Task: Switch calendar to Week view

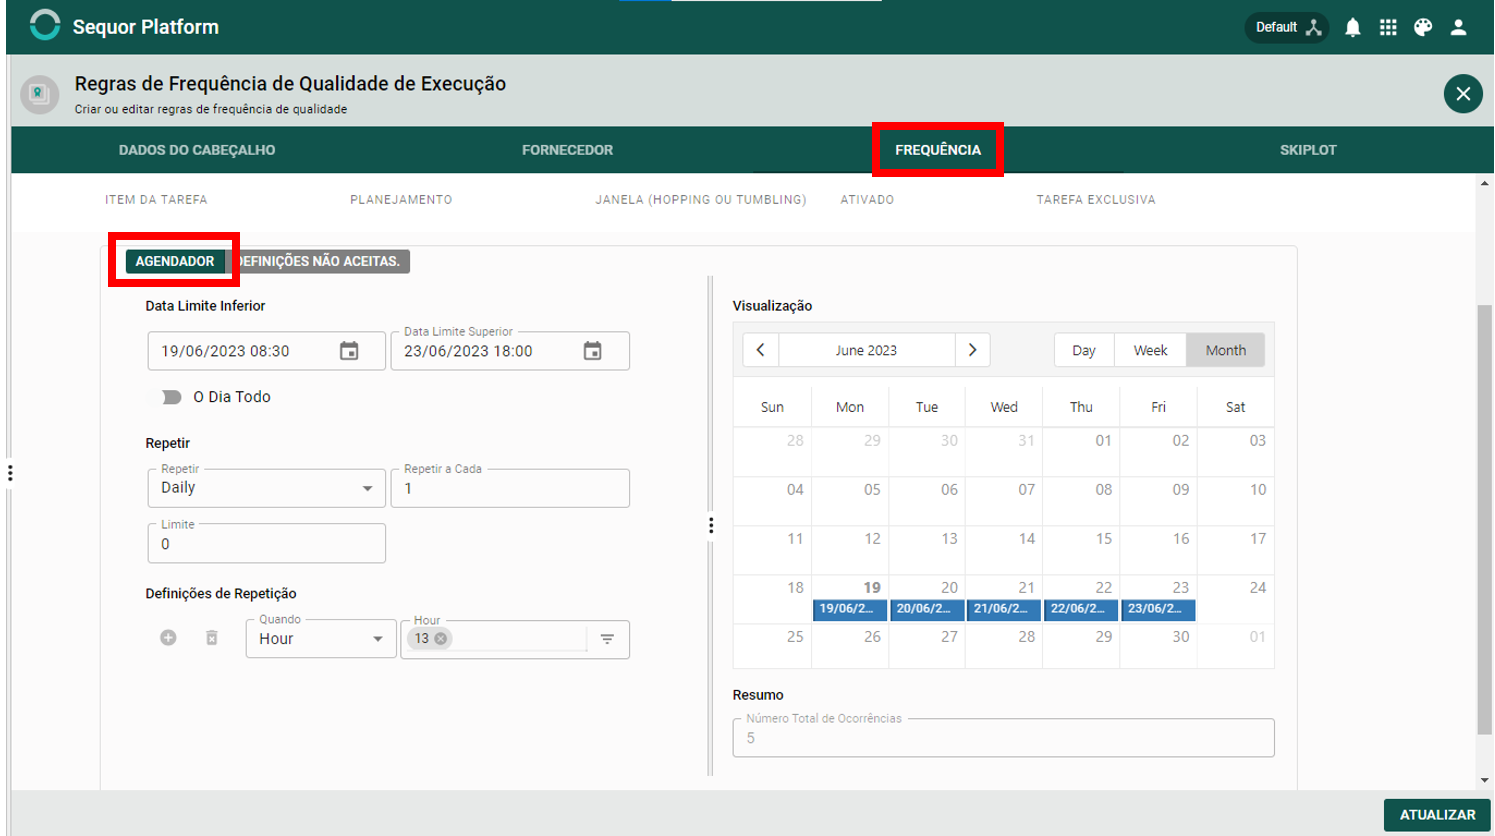Action: (x=1150, y=350)
